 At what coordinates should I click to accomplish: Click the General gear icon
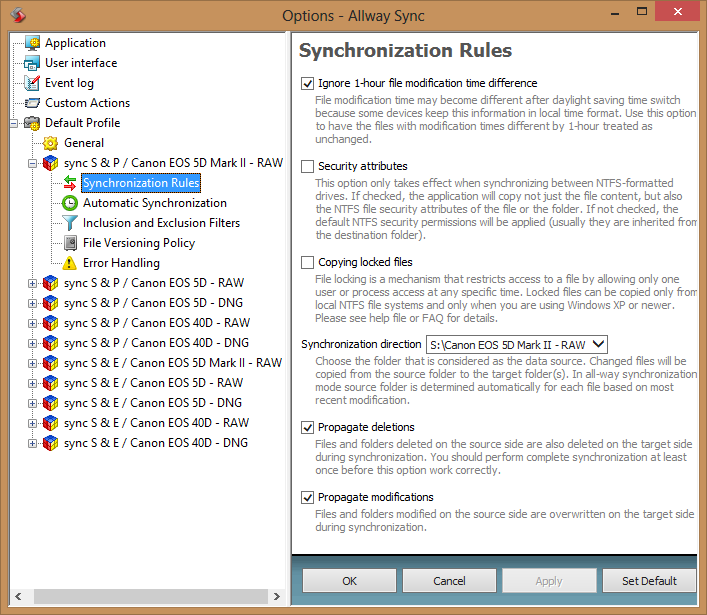coord(50,143)
